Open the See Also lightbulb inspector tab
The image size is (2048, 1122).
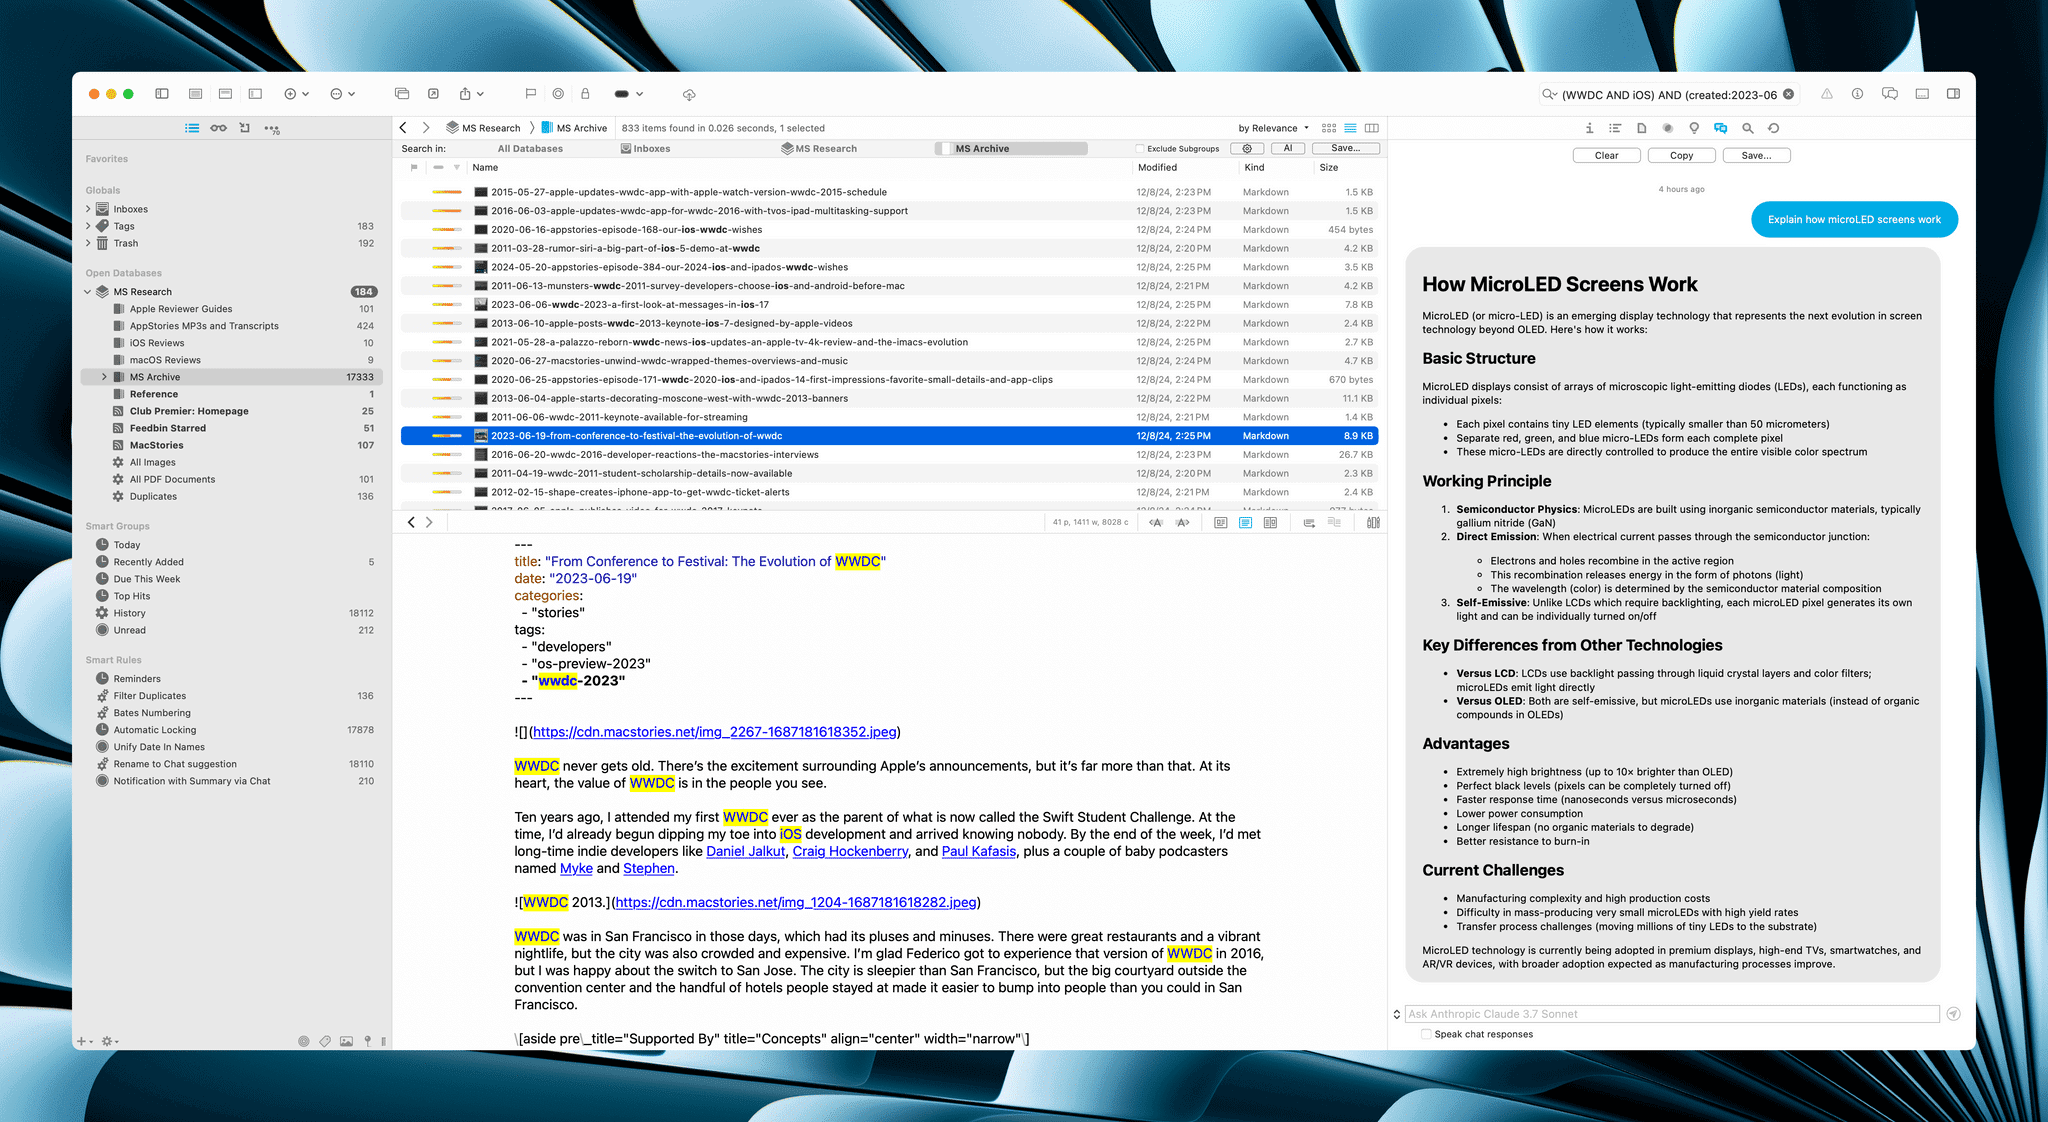coord(1694,128)
